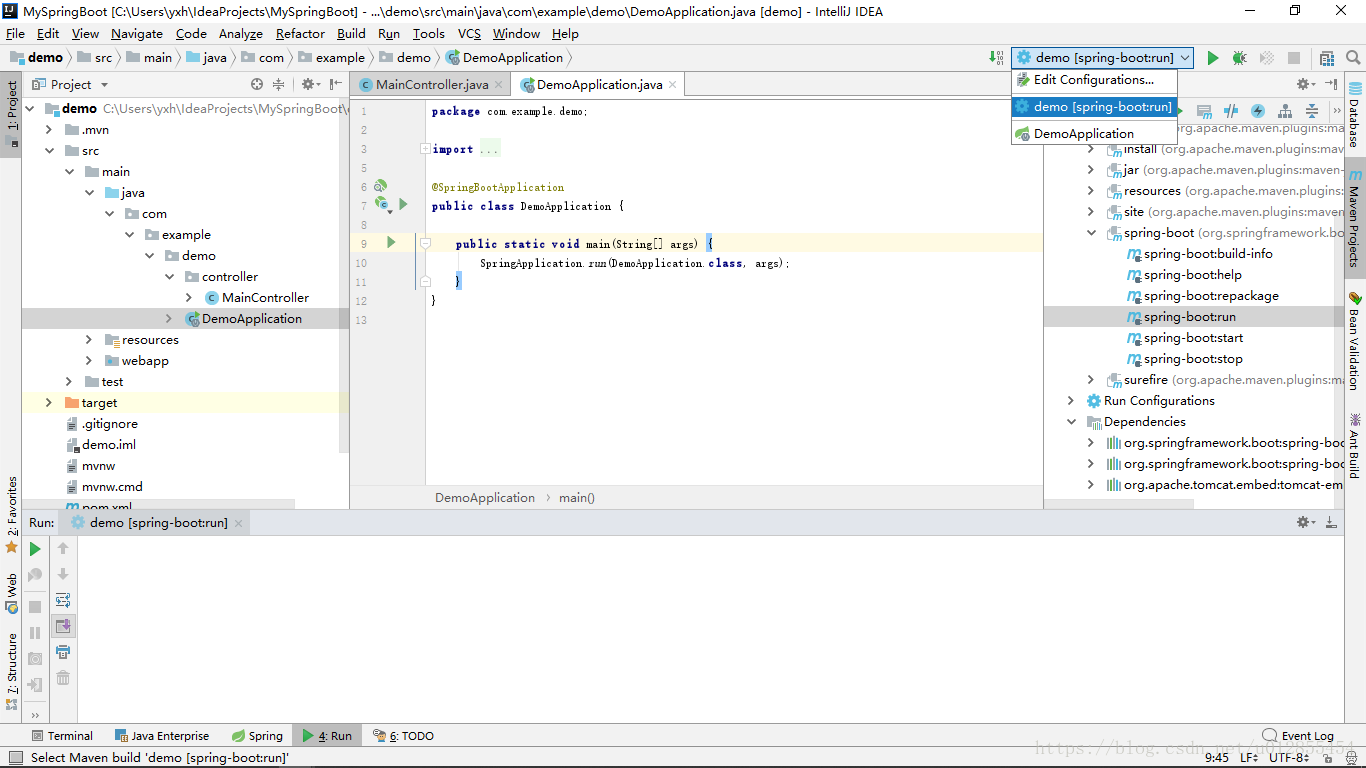Open the Project Structure icon in main toolbar
The image size is (1366, 768).
(x=1327, y=58)
